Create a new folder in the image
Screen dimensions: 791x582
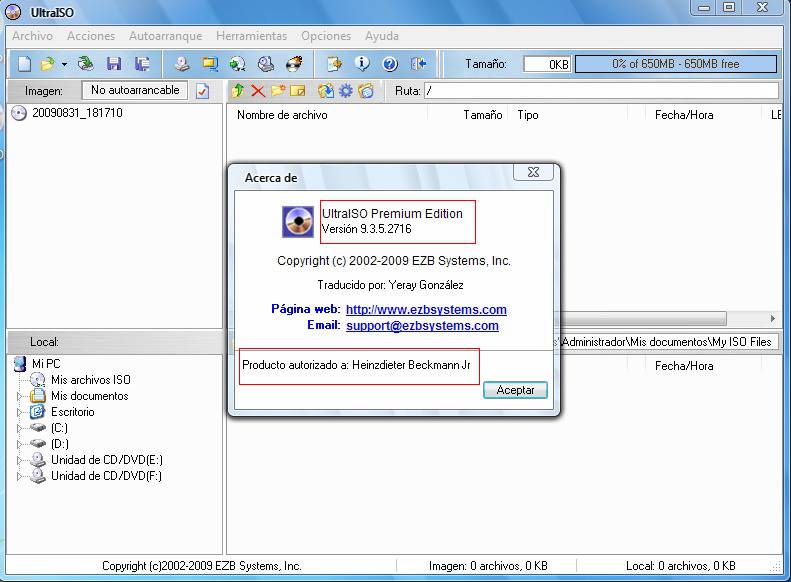tap(278, 91)
